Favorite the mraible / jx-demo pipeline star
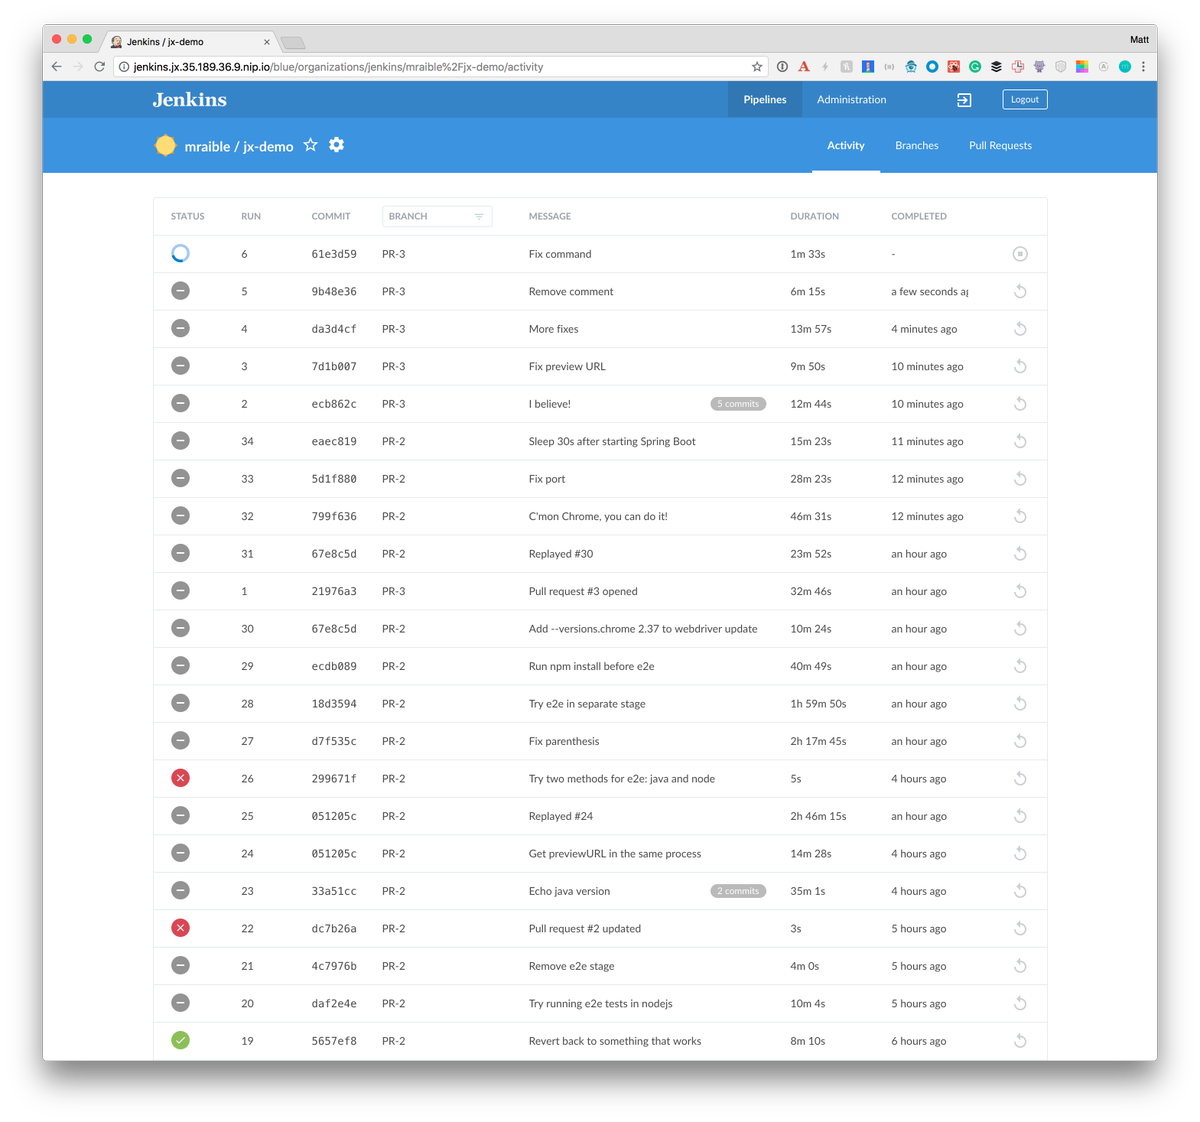1200x1122 pixels. coord(311,145)
